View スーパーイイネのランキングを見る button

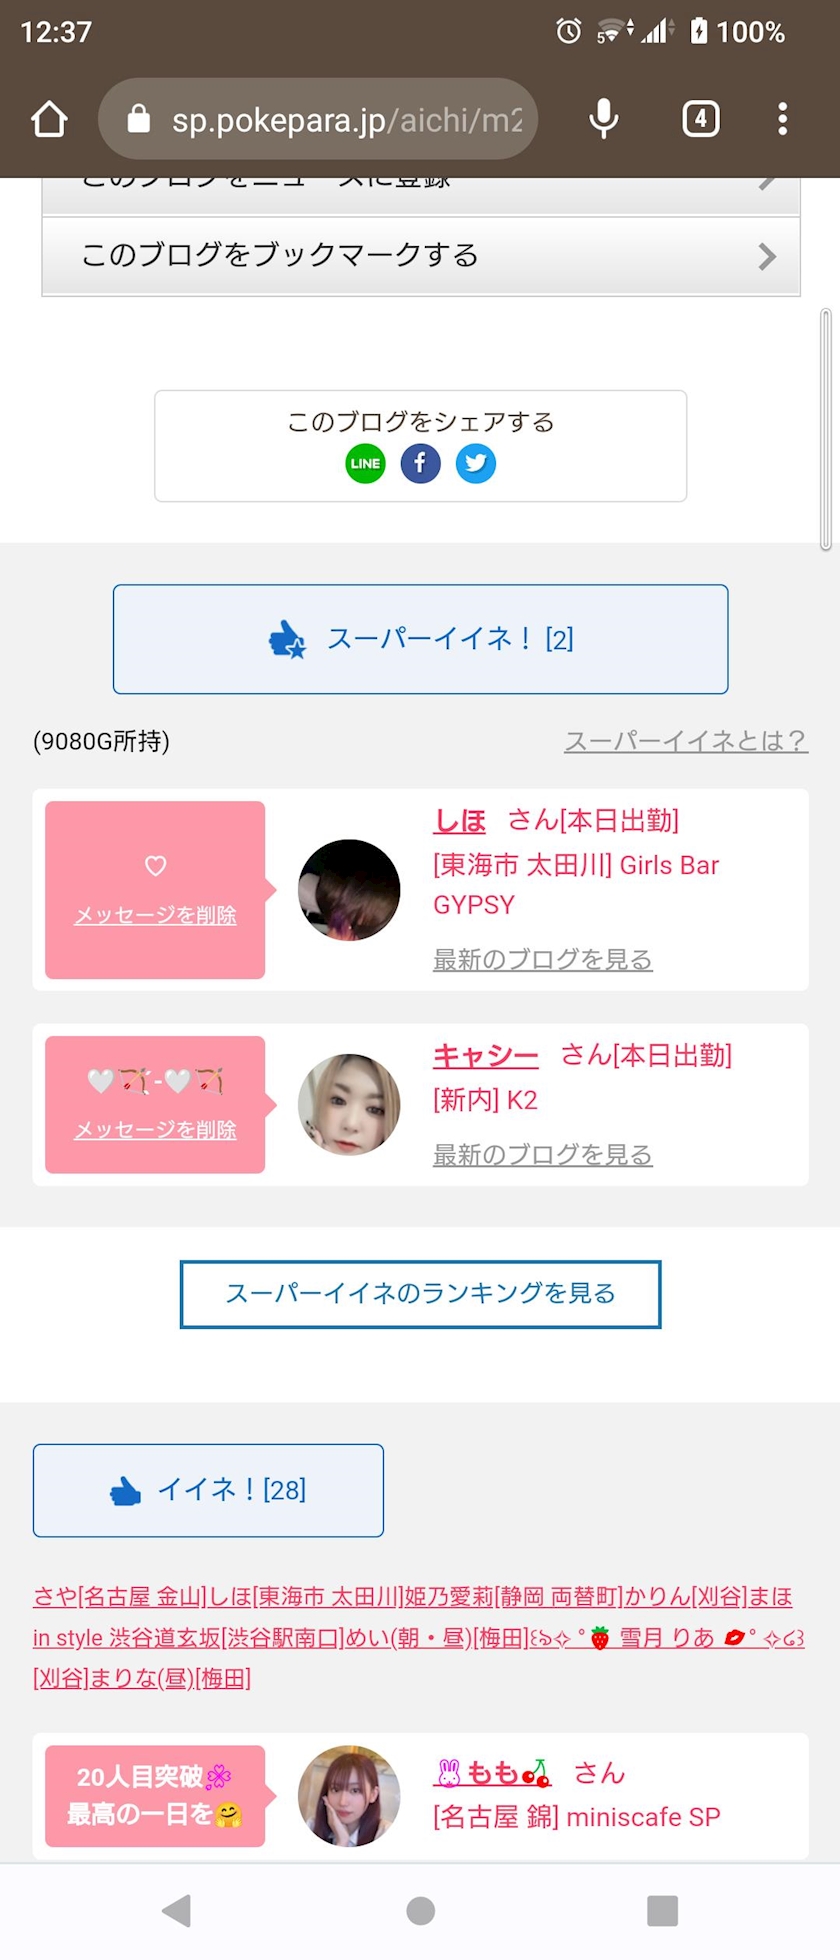[x=420, y=1294]
